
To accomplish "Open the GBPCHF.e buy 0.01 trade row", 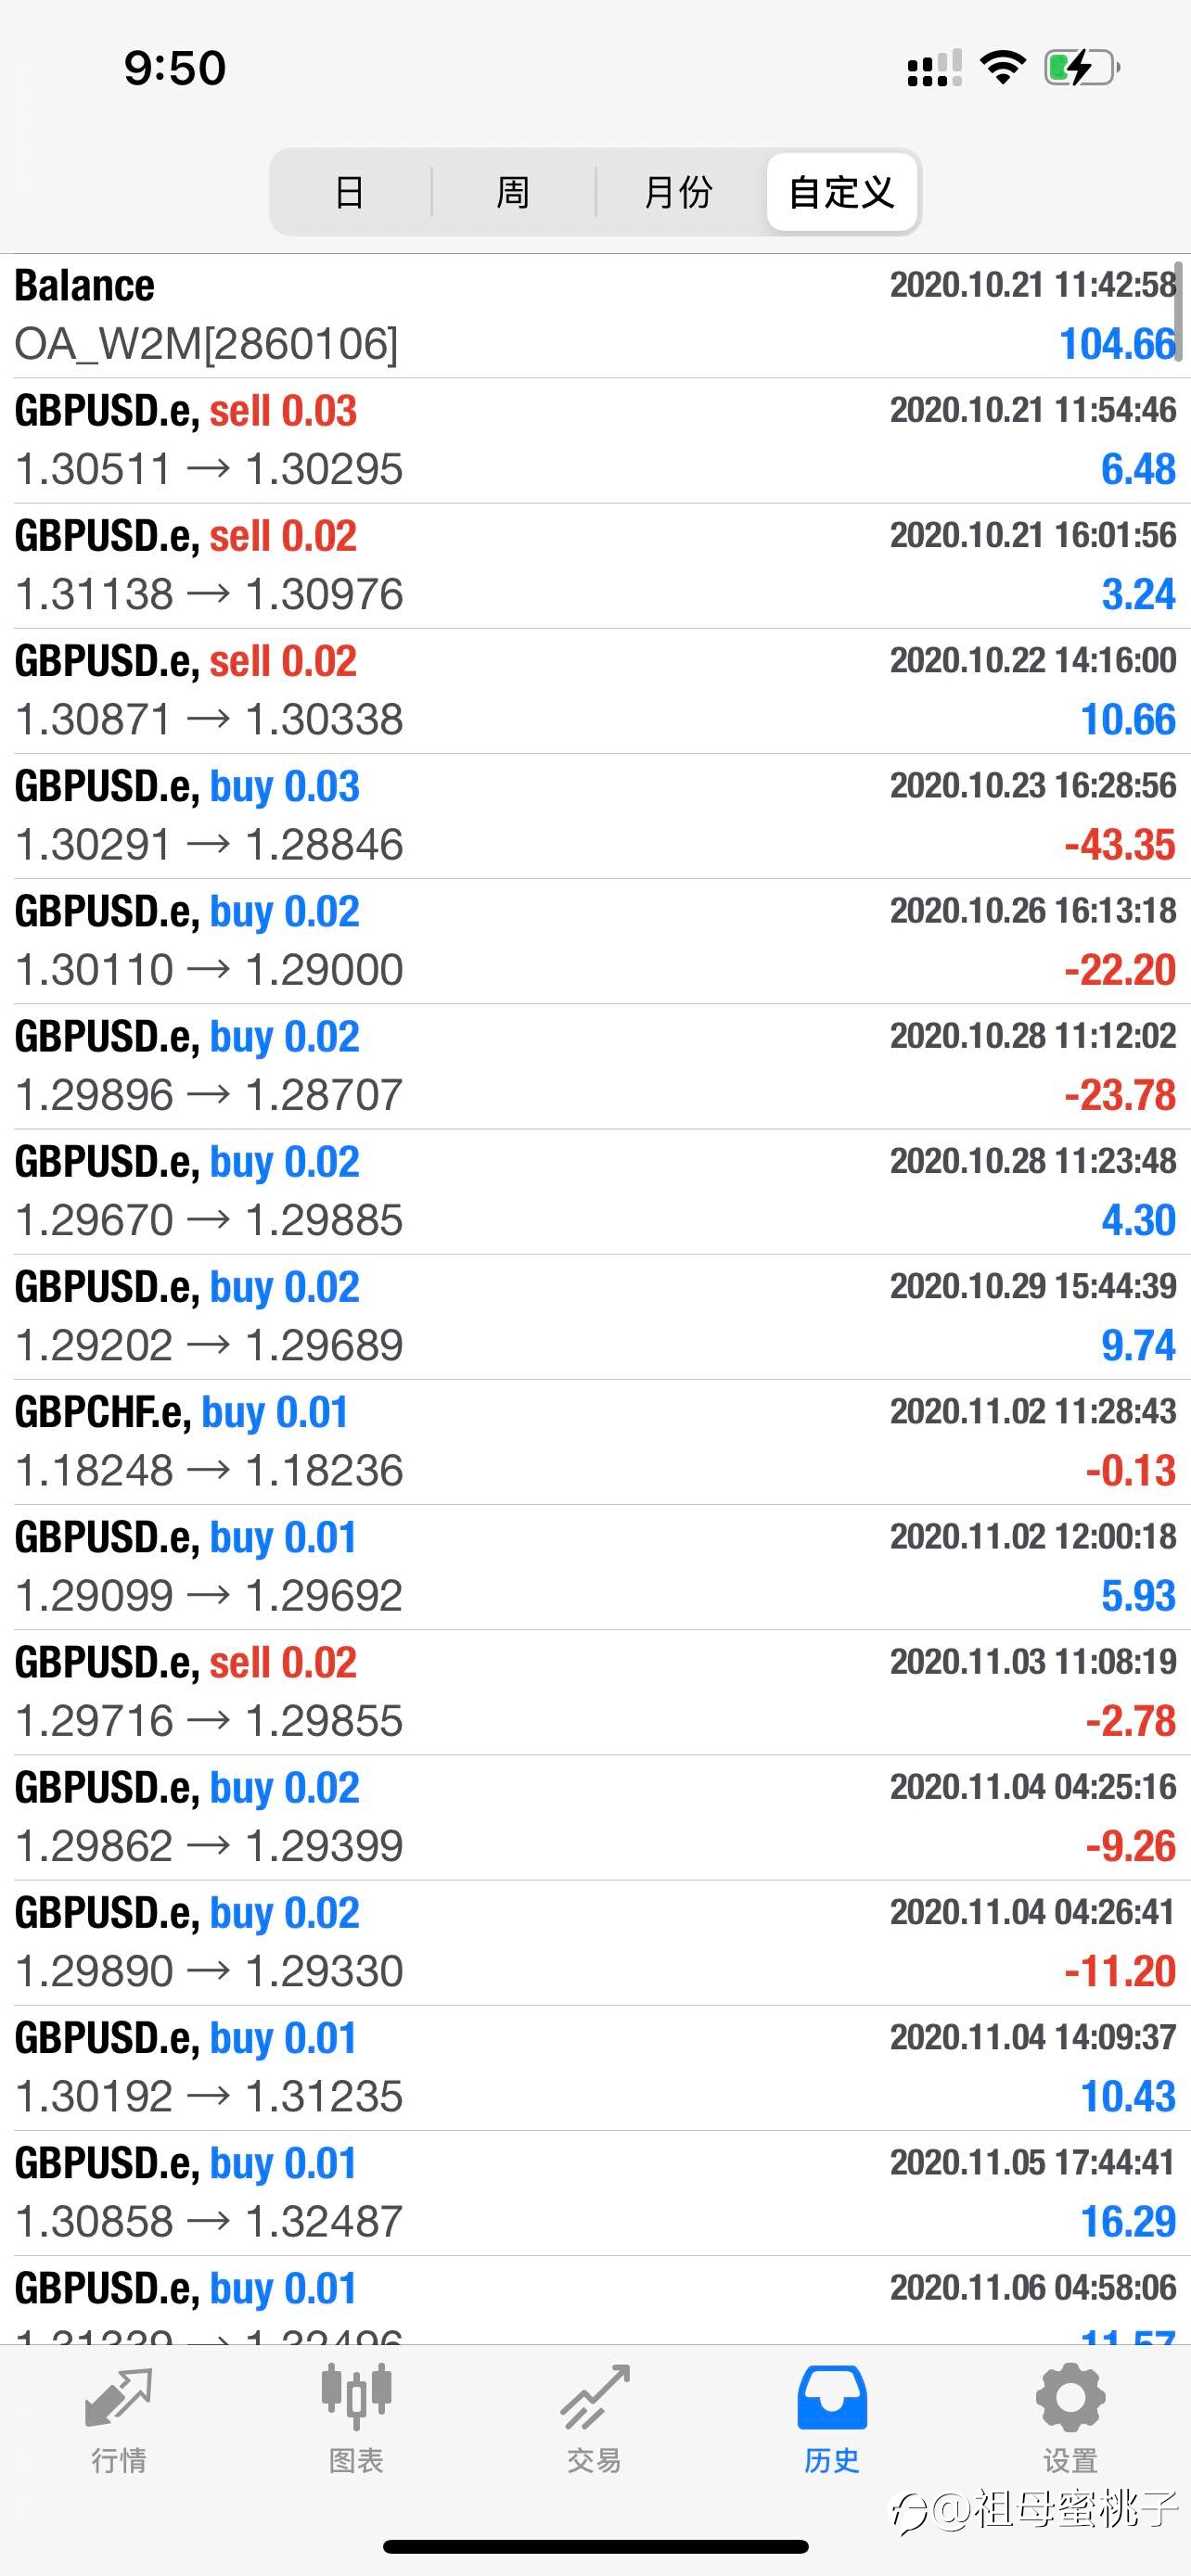I will [x=595, y=1442].
